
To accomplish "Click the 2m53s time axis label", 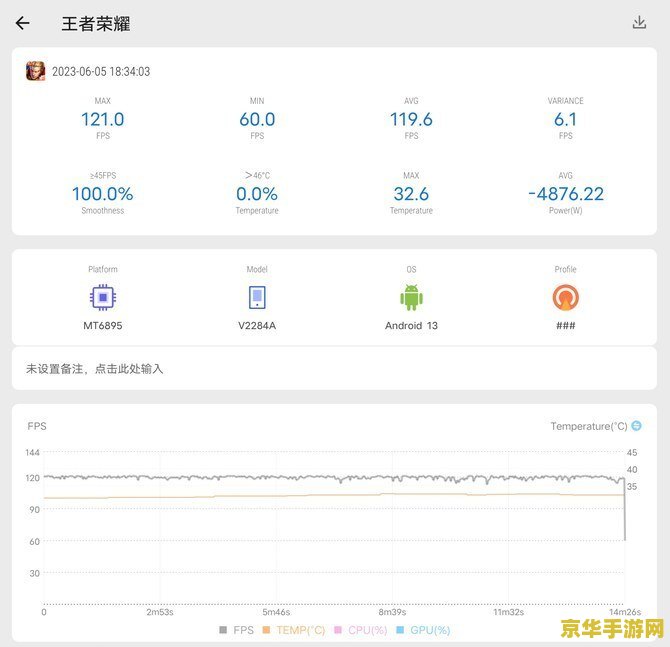I will click(x=160, y=612).
